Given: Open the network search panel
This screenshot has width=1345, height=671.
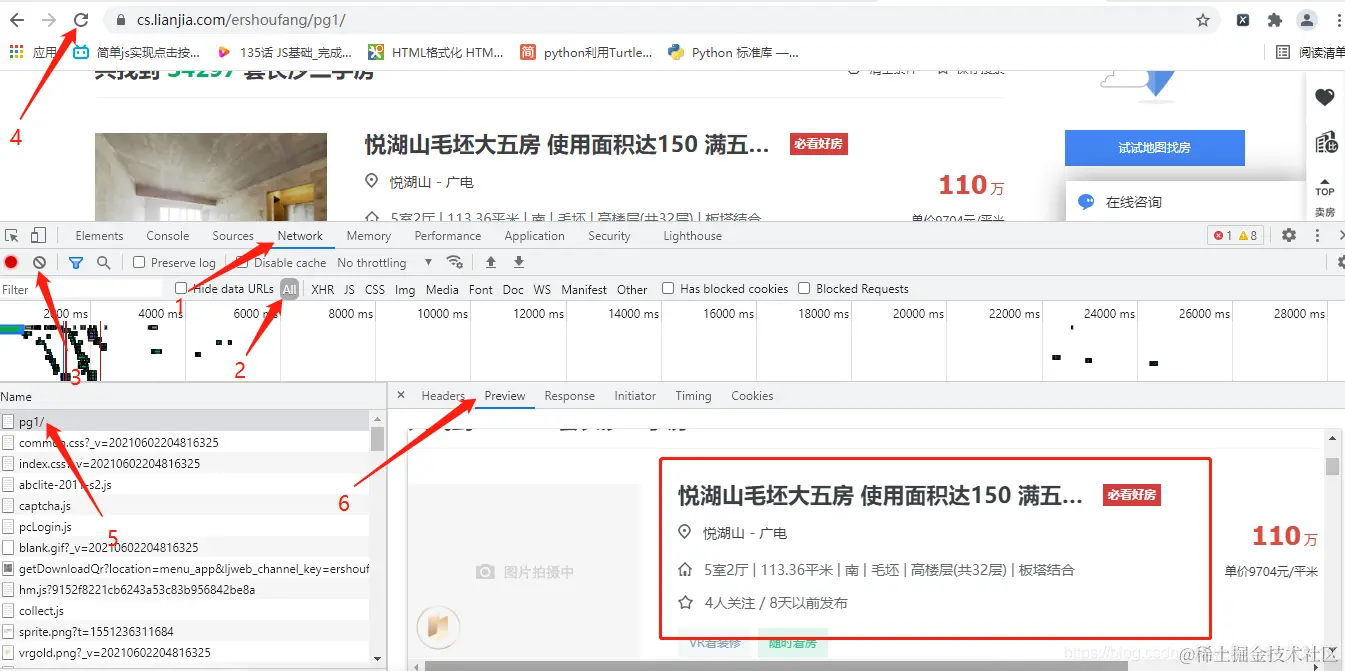Looking at the screenshot, I should tap(103, 262).
